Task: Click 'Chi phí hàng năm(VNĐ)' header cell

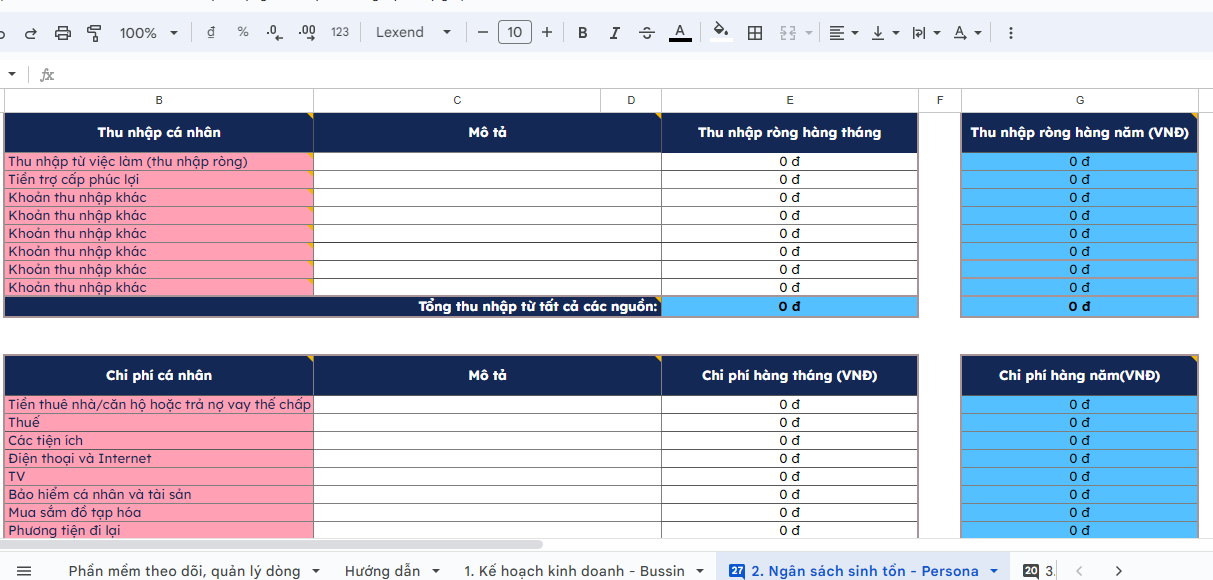Action: click(x=1080, y=375)
